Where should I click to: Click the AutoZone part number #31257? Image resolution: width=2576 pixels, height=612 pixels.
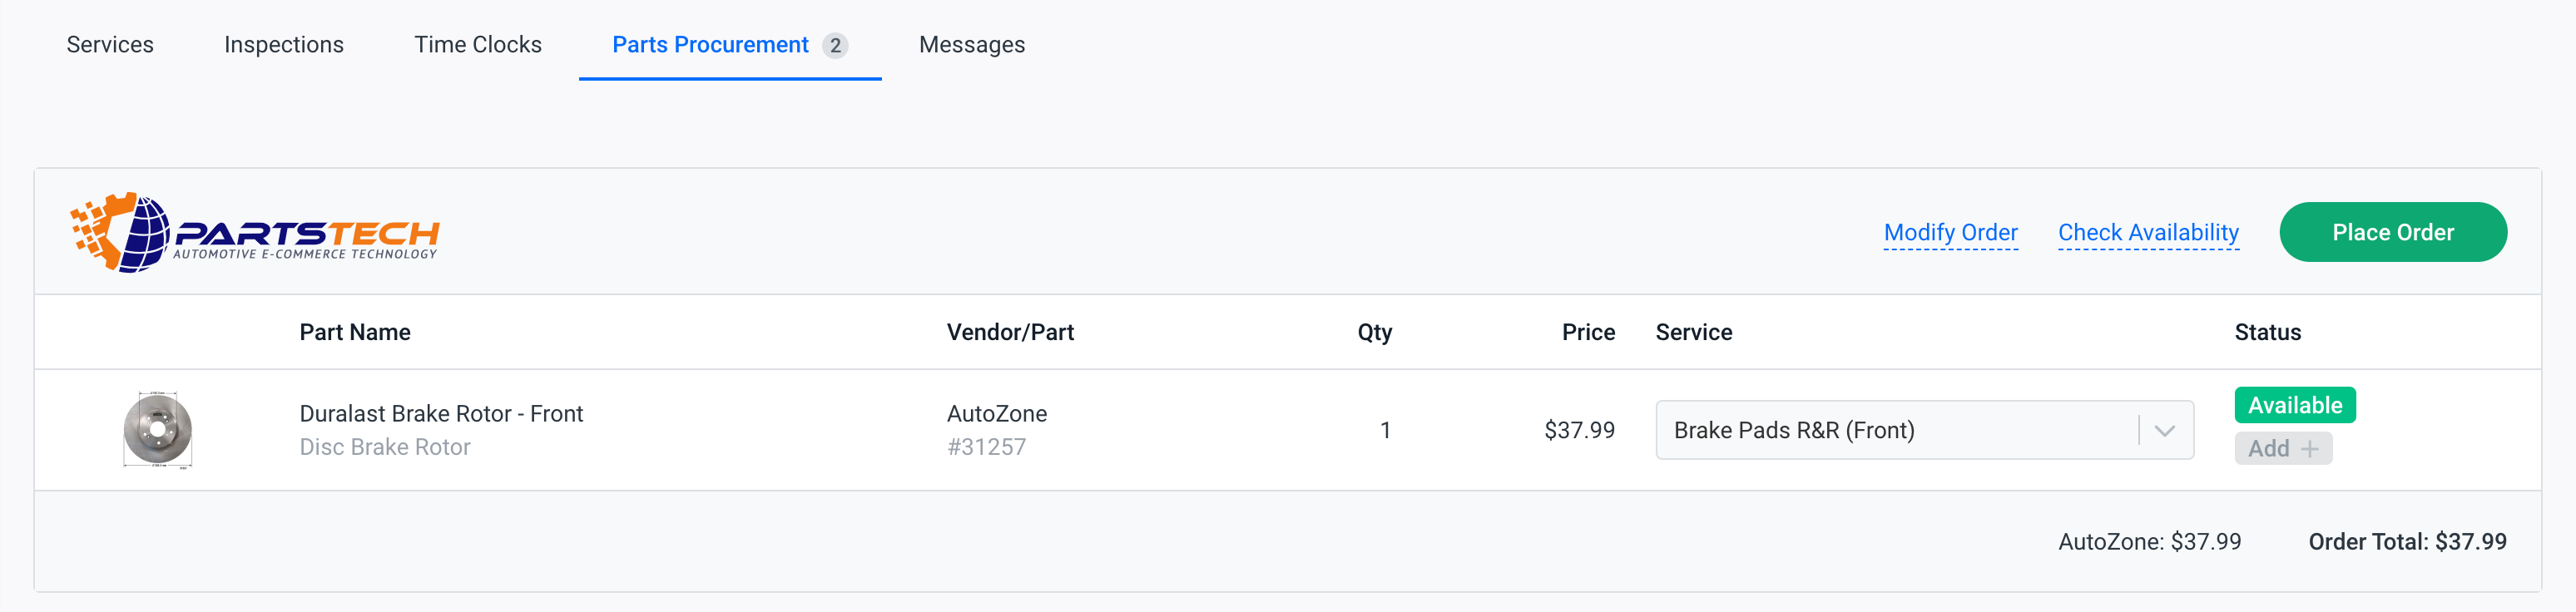[x=987, y=447]
